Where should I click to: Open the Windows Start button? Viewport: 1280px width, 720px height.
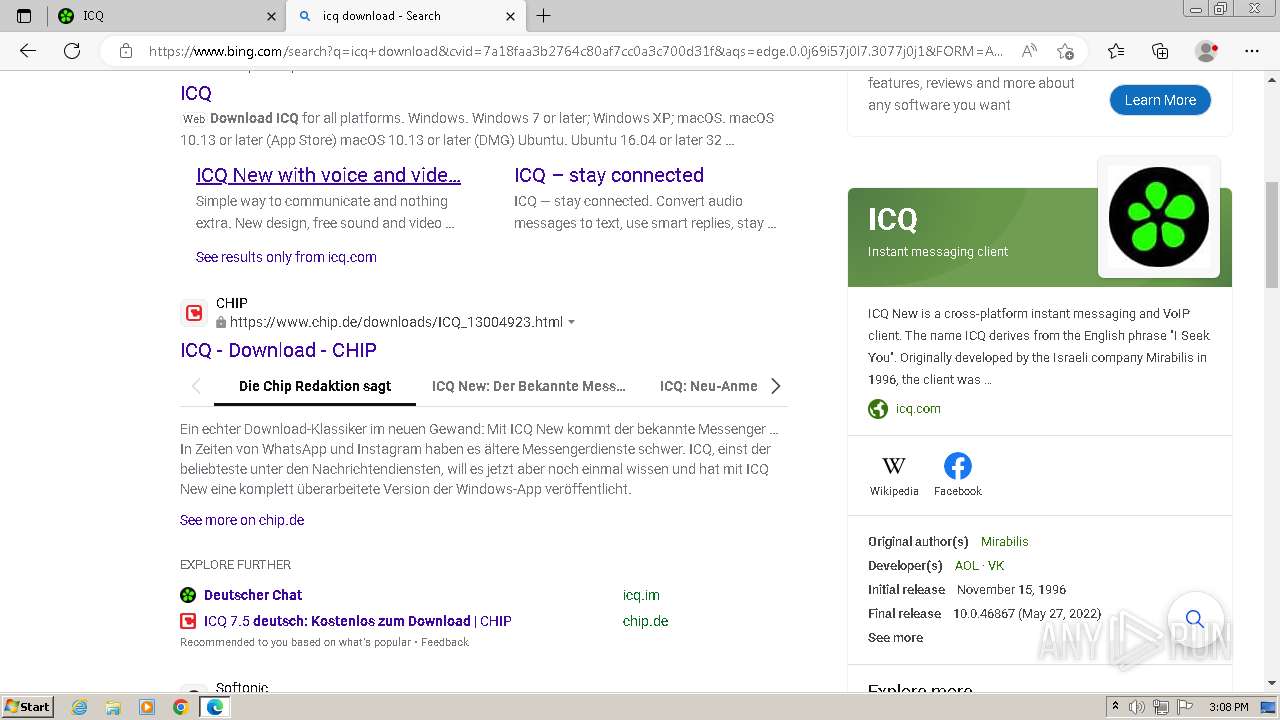[28, 706]
